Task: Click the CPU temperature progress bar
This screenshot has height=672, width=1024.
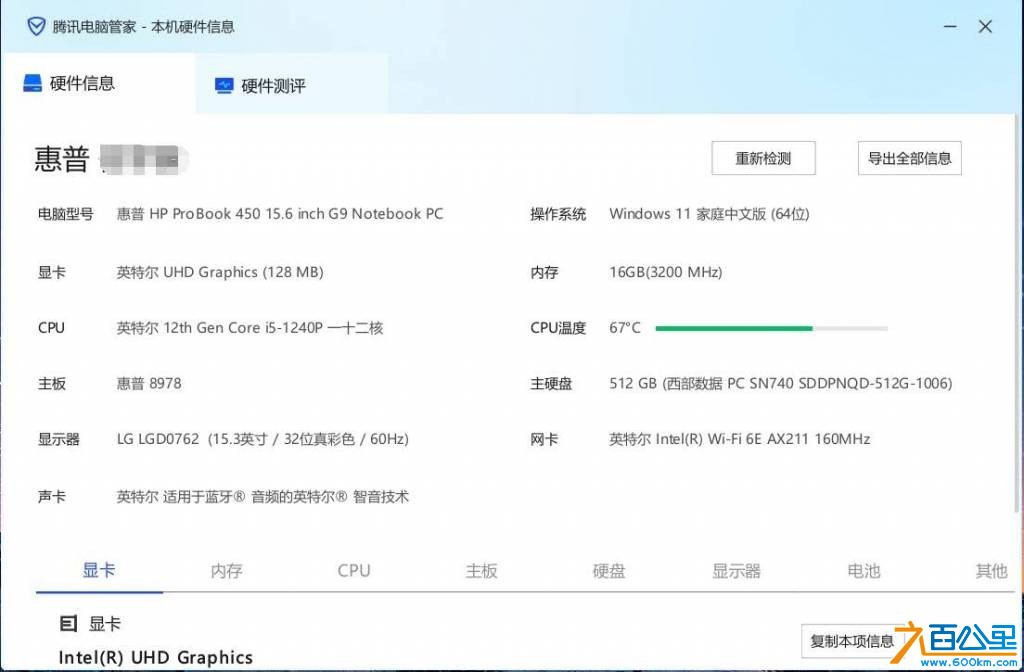Action: [770, 327]
